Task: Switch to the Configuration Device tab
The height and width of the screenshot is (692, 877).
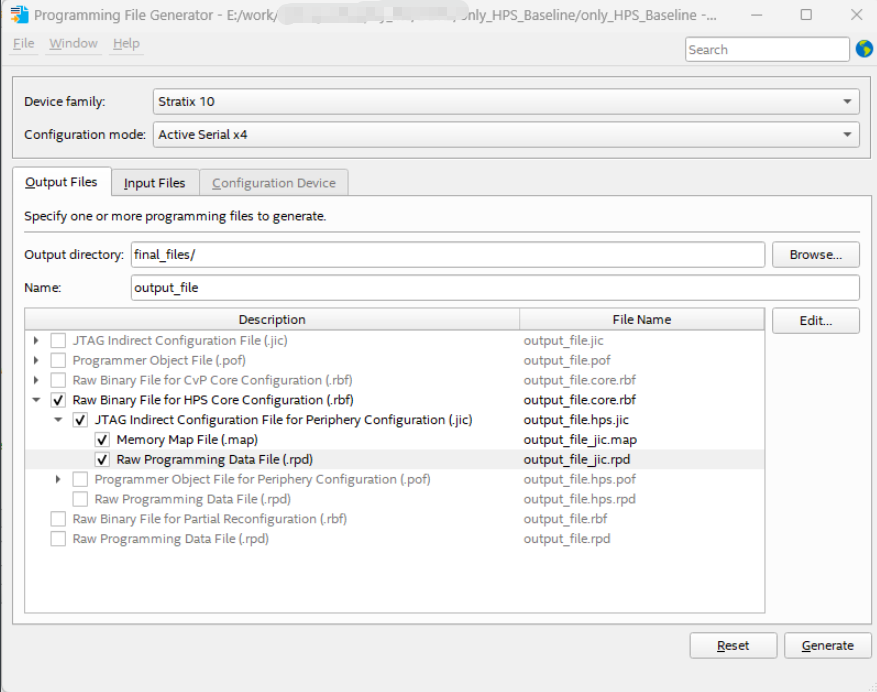Action: point(274,183)
